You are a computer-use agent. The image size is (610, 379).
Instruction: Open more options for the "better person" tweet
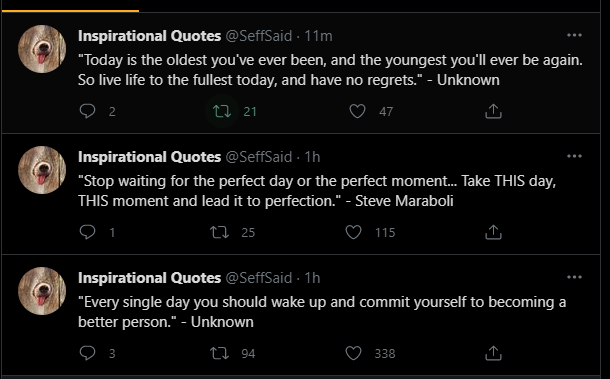pos(574,277)
